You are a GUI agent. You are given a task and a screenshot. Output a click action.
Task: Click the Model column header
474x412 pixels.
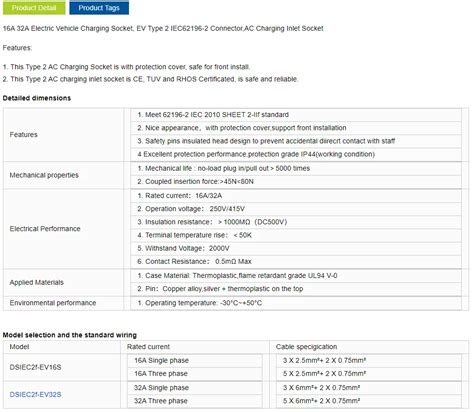click(19, 347)
